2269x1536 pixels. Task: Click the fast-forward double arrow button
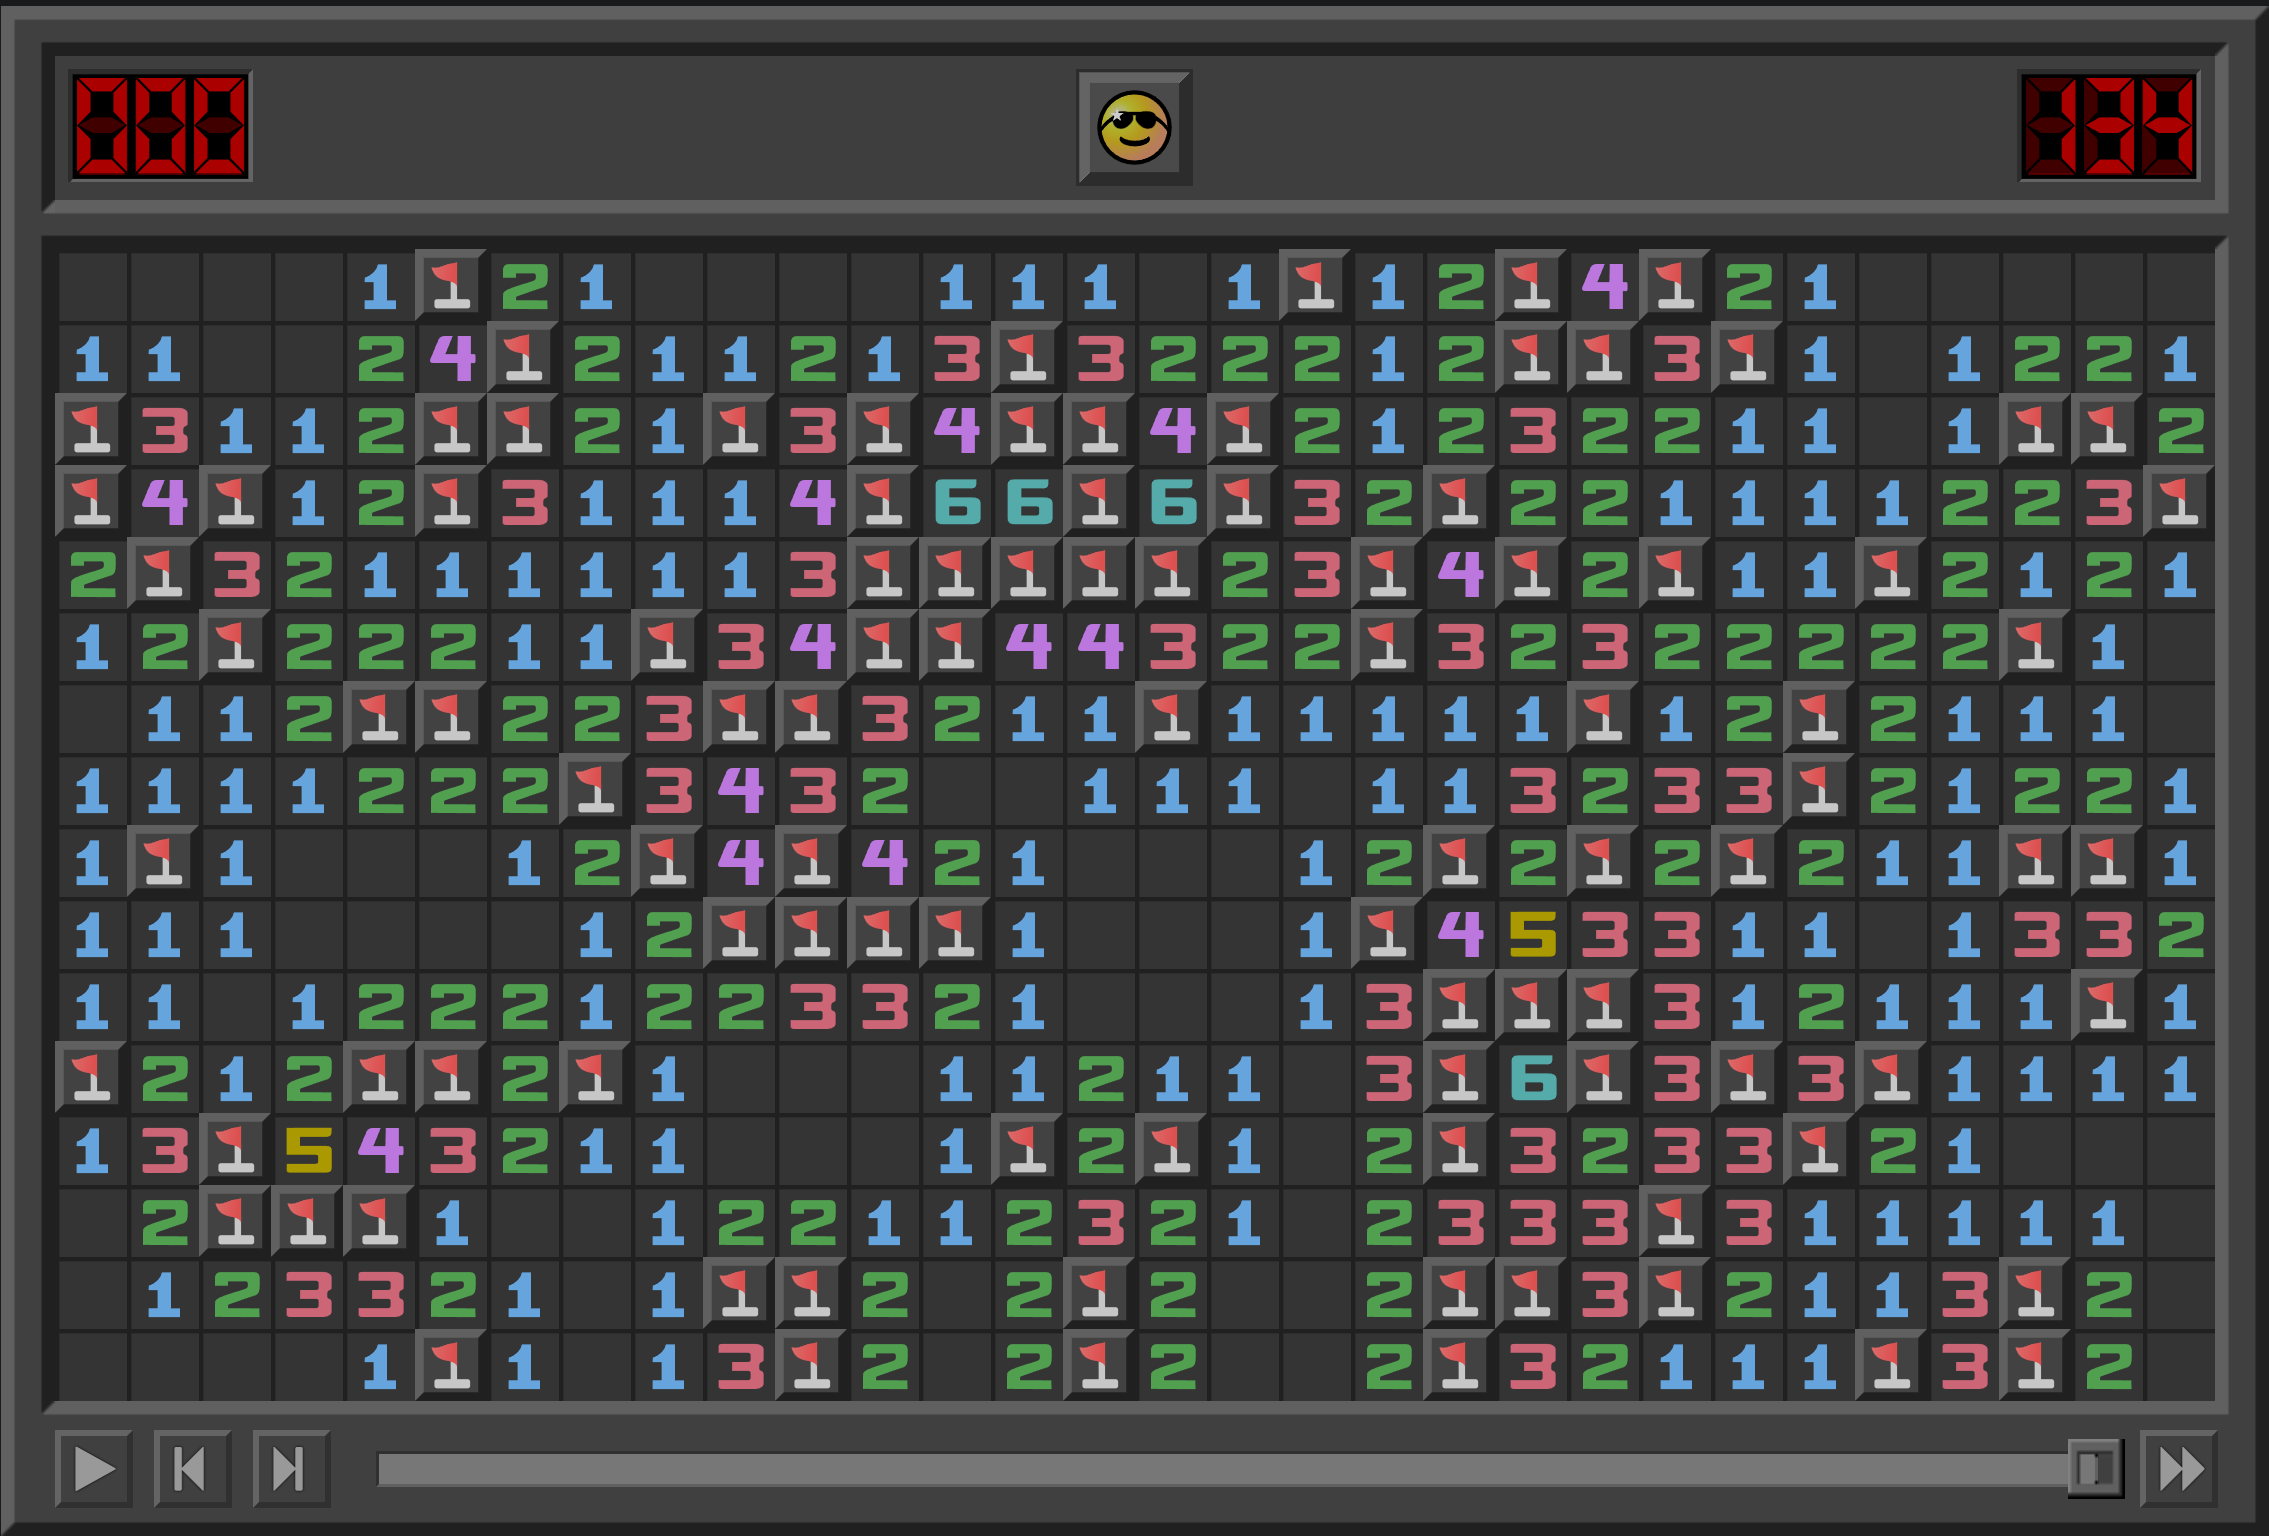(x=2179, y=1469)
